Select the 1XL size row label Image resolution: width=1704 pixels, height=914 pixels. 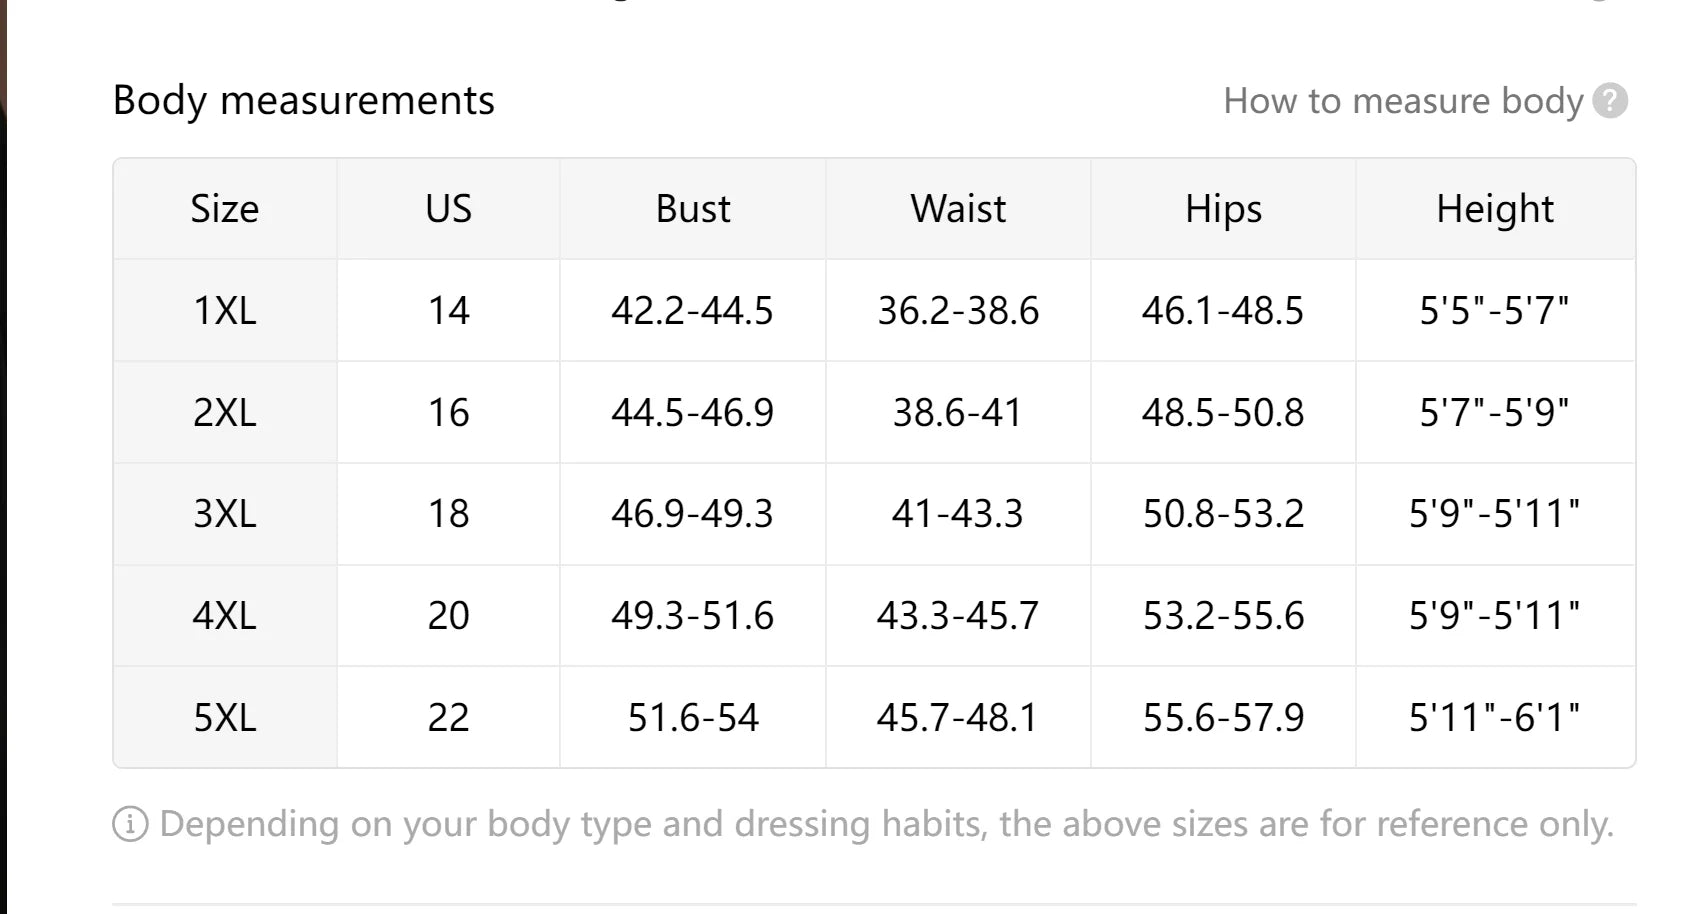coord(225,311)
